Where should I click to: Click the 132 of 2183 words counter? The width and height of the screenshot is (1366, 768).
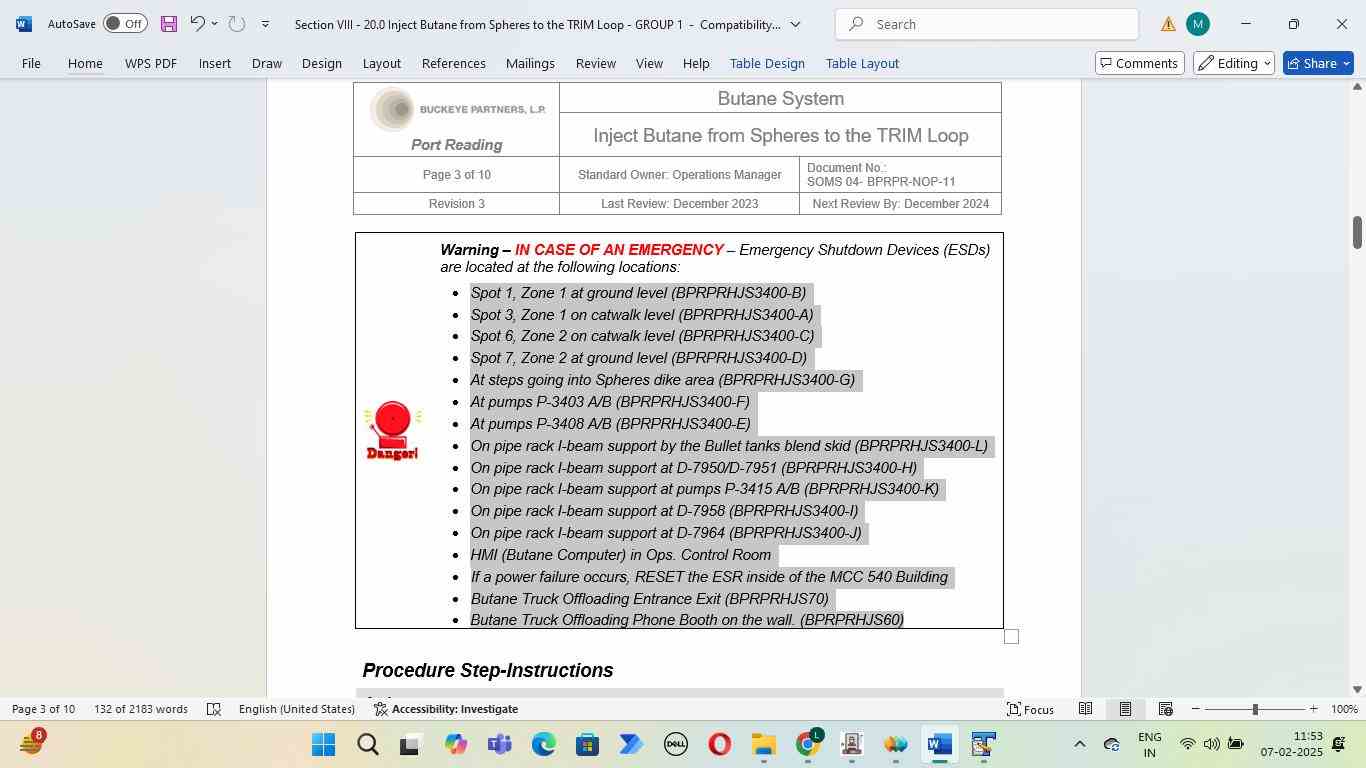(141, 709)
